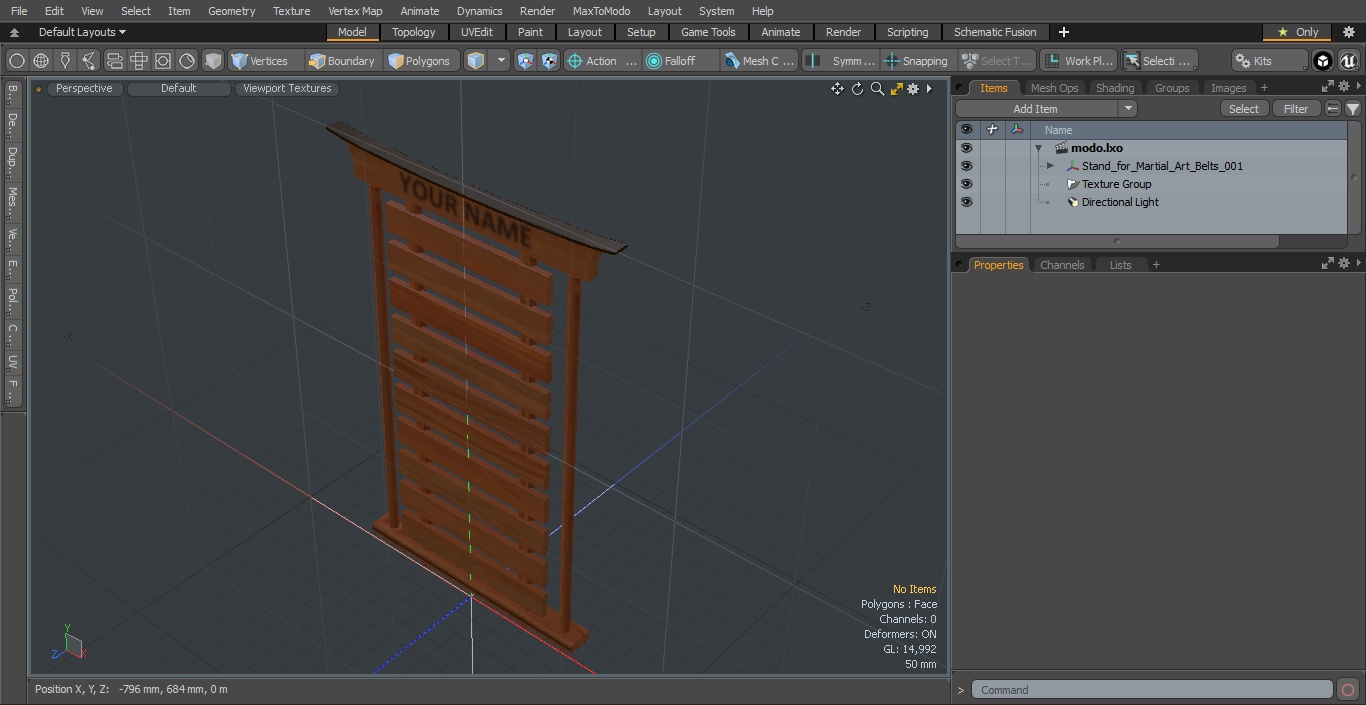Open the Selection options button
The width and height of the screenshot is (1366, 705).
click(1158, 61)
